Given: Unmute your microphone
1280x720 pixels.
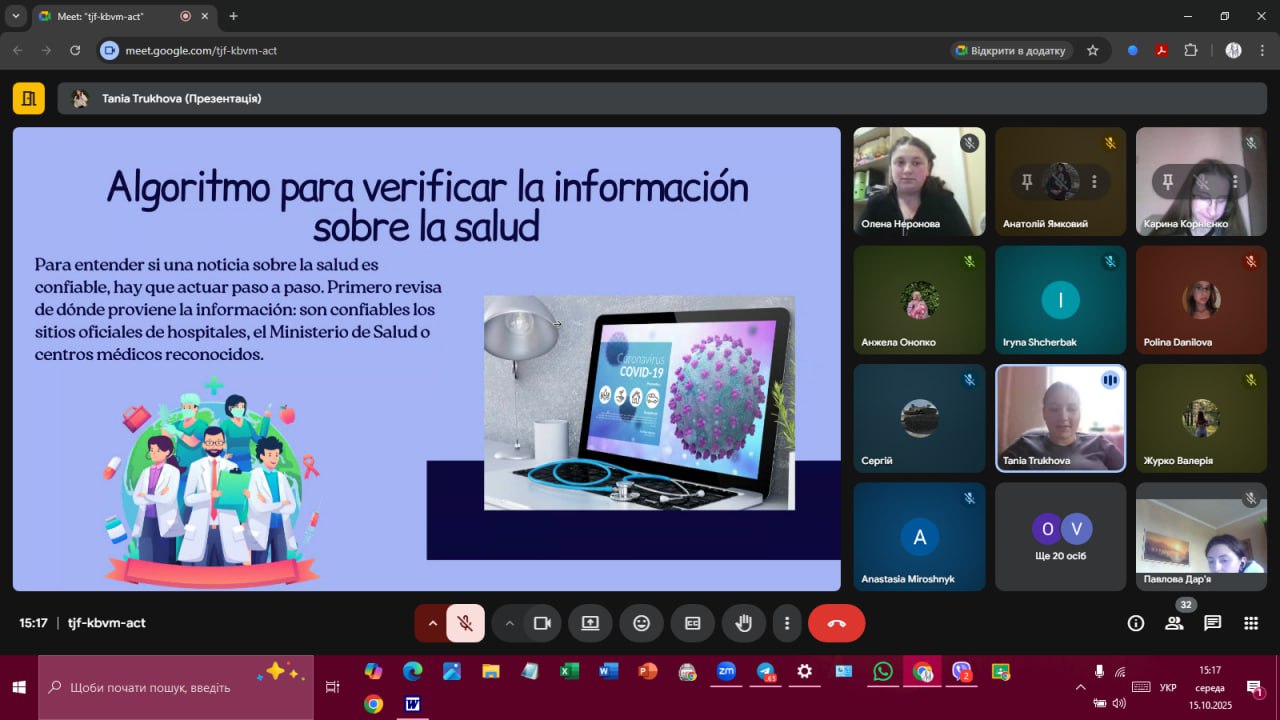Looking at the screenshot, I should pos(465,623).
